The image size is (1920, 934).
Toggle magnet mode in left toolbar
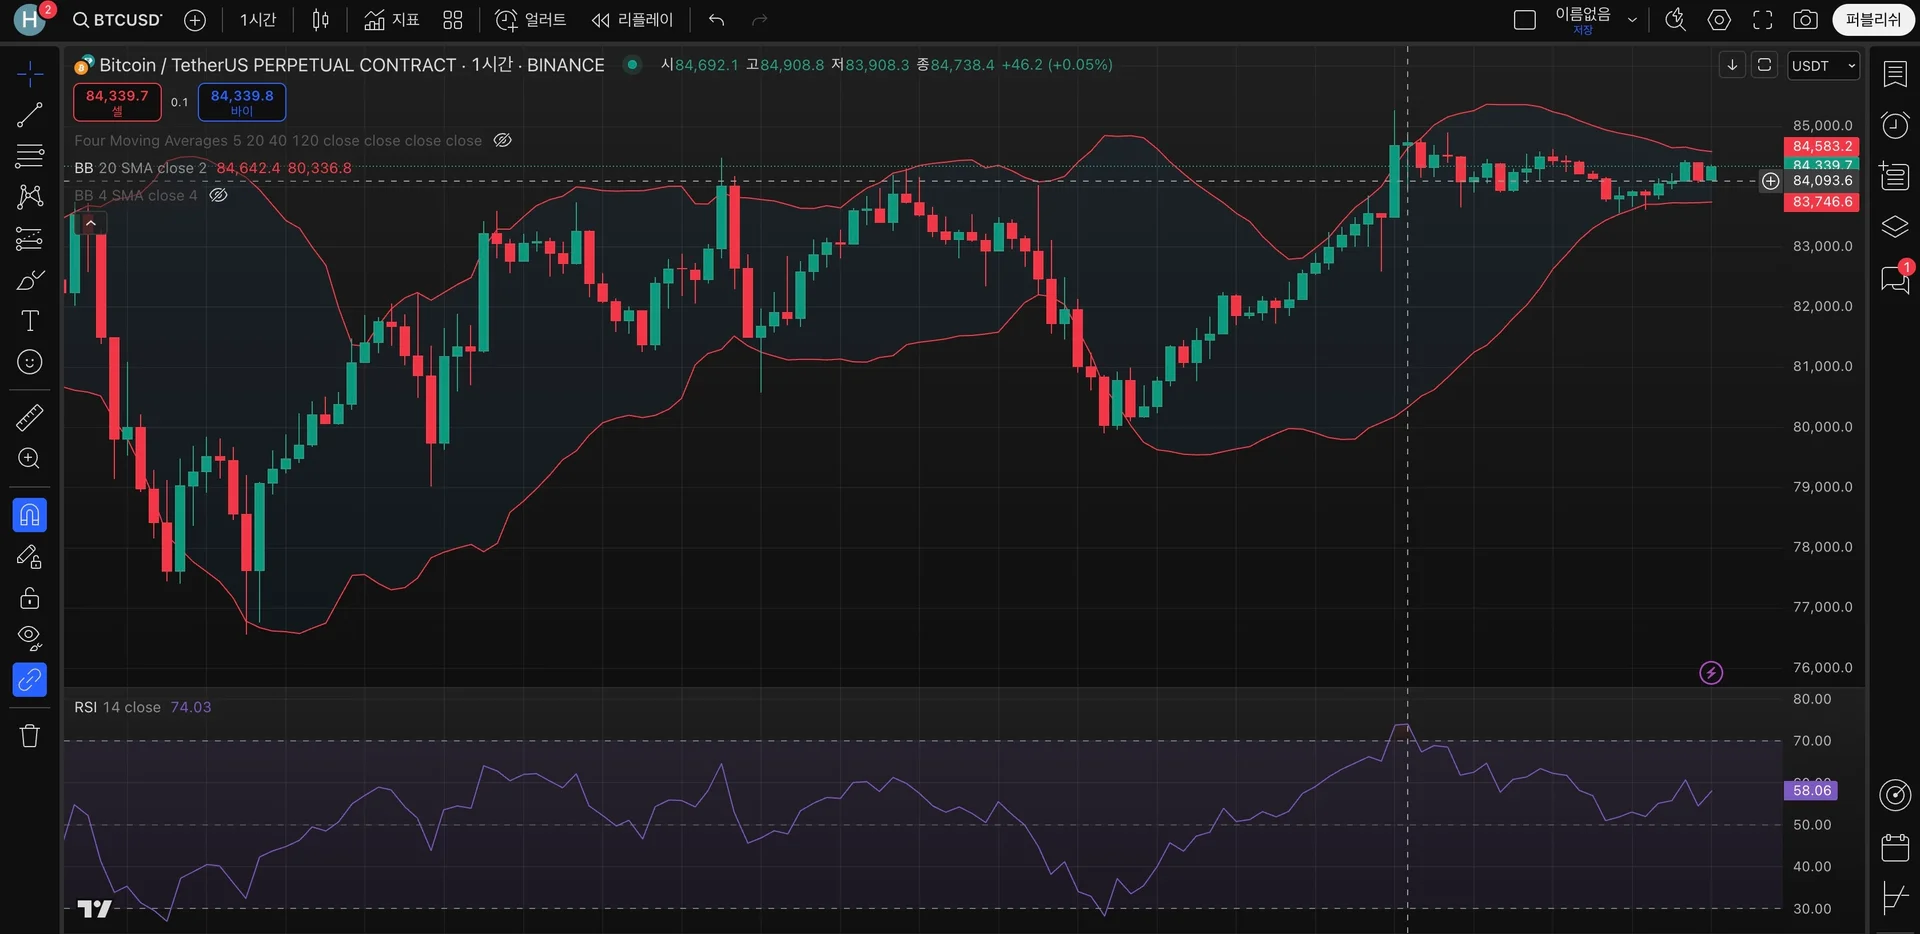click(29, 515)
